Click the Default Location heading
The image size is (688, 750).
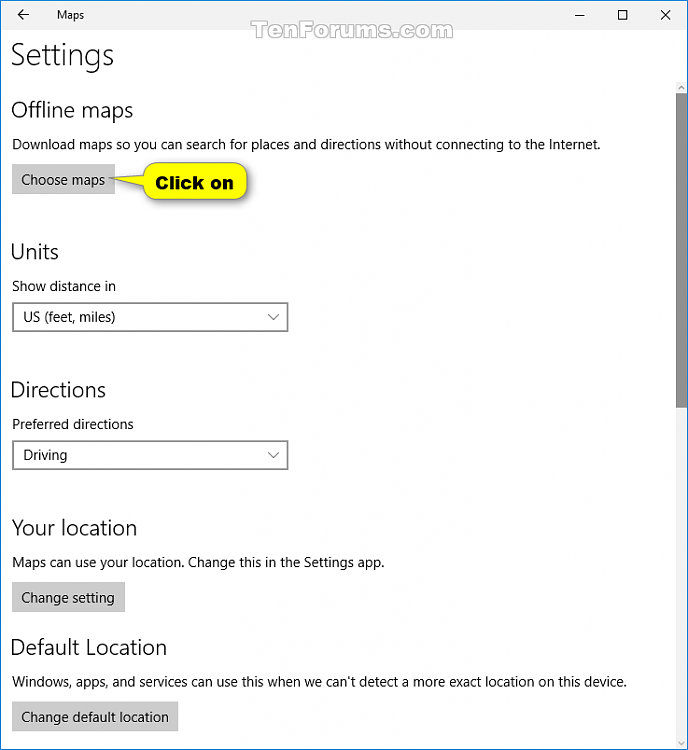pos(89,647)
